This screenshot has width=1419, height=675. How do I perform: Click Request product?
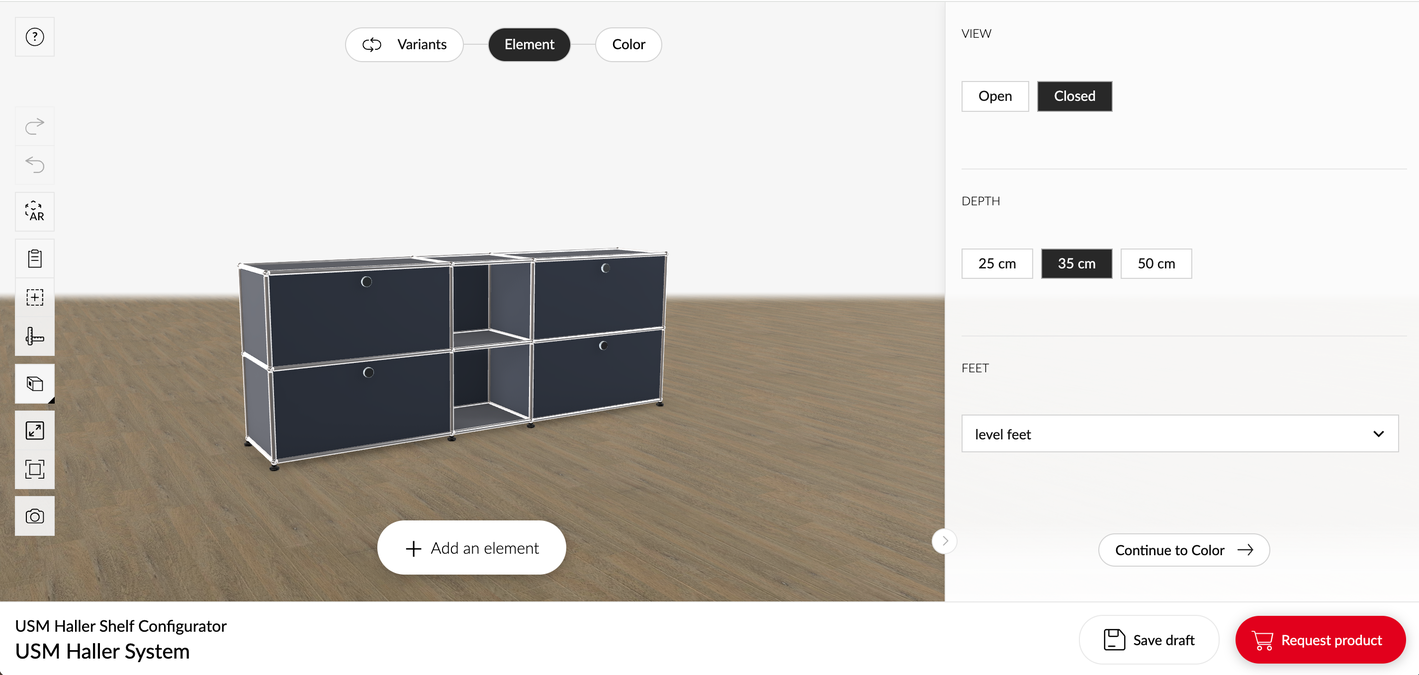[1320, 639]
